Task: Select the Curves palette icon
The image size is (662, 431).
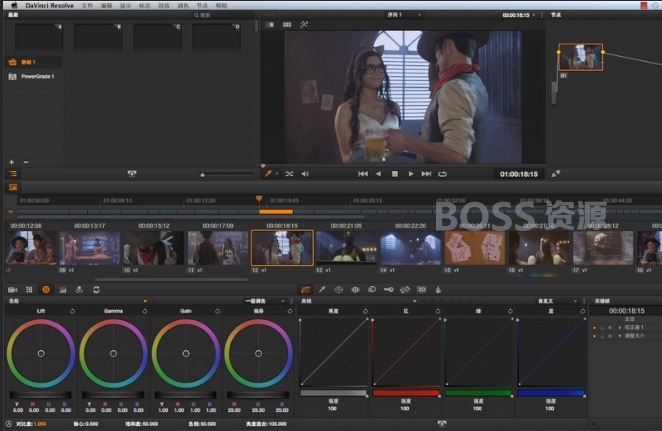Action: tap(305, 290)
